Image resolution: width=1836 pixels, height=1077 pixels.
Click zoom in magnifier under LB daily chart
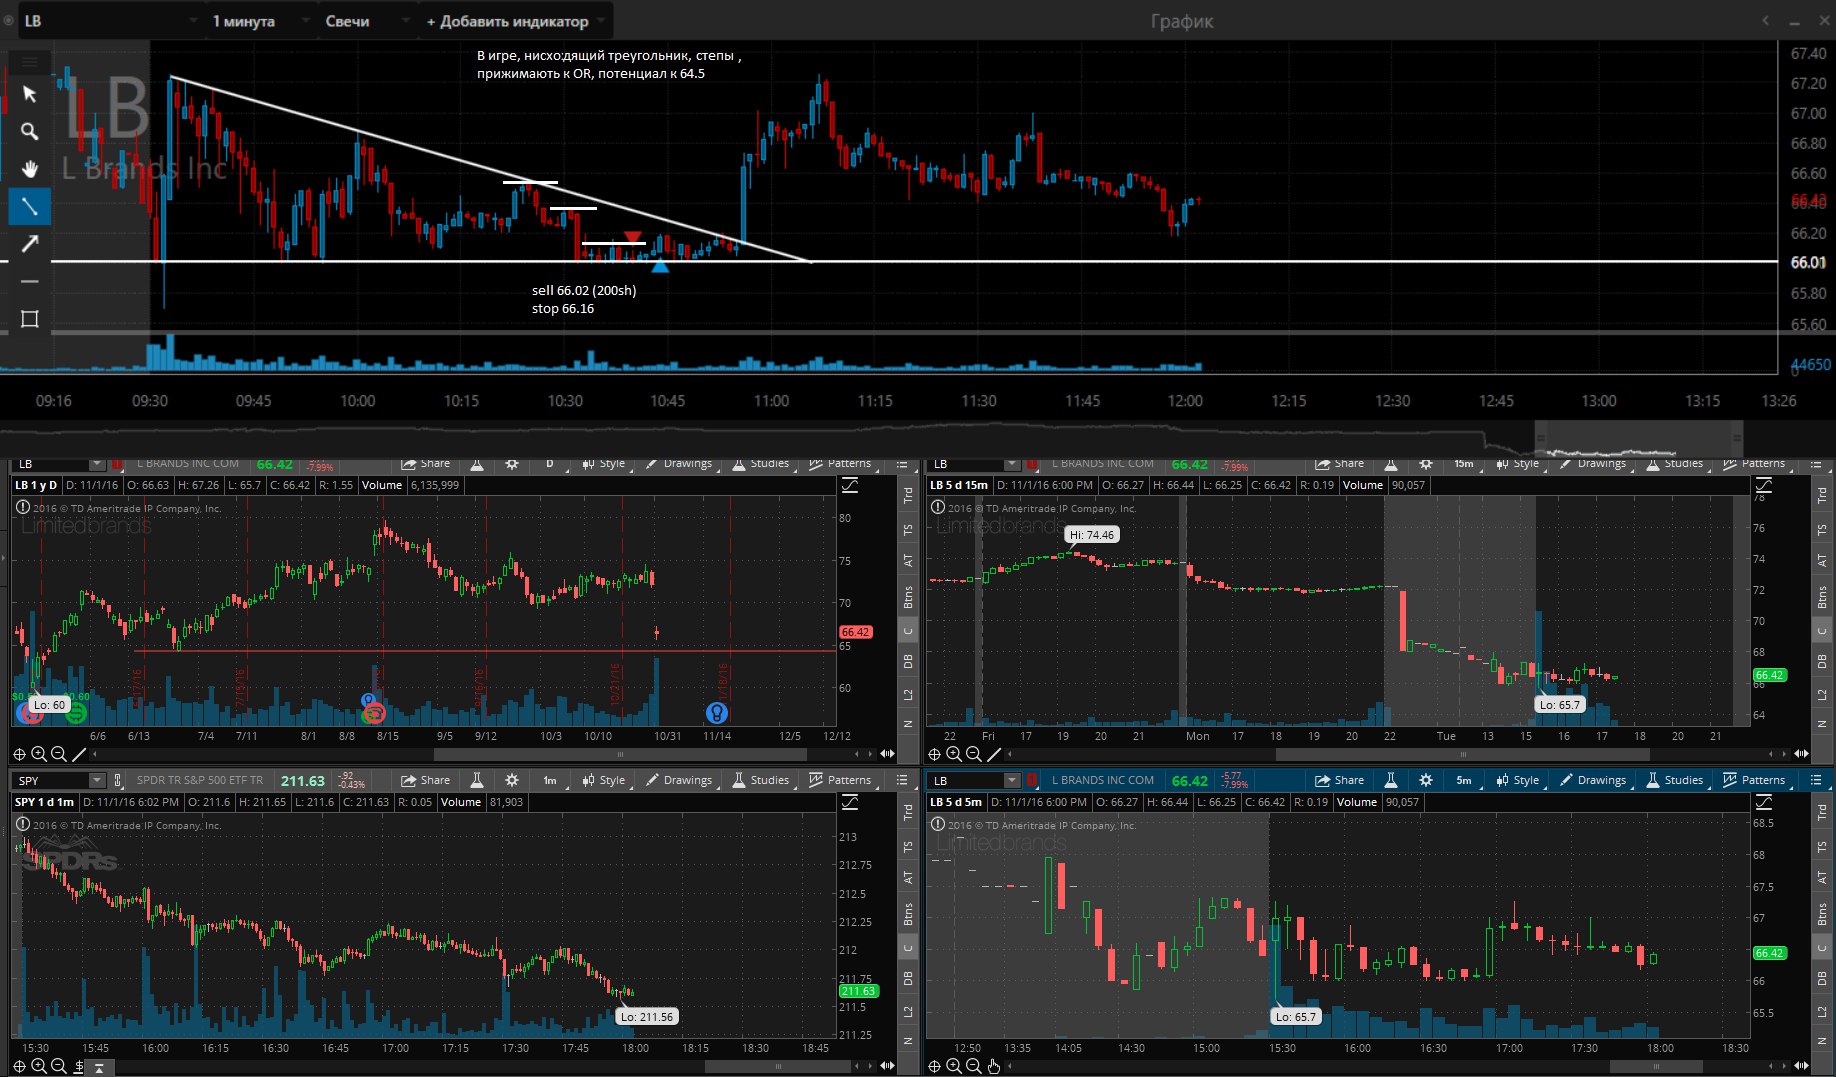[39, 754]
